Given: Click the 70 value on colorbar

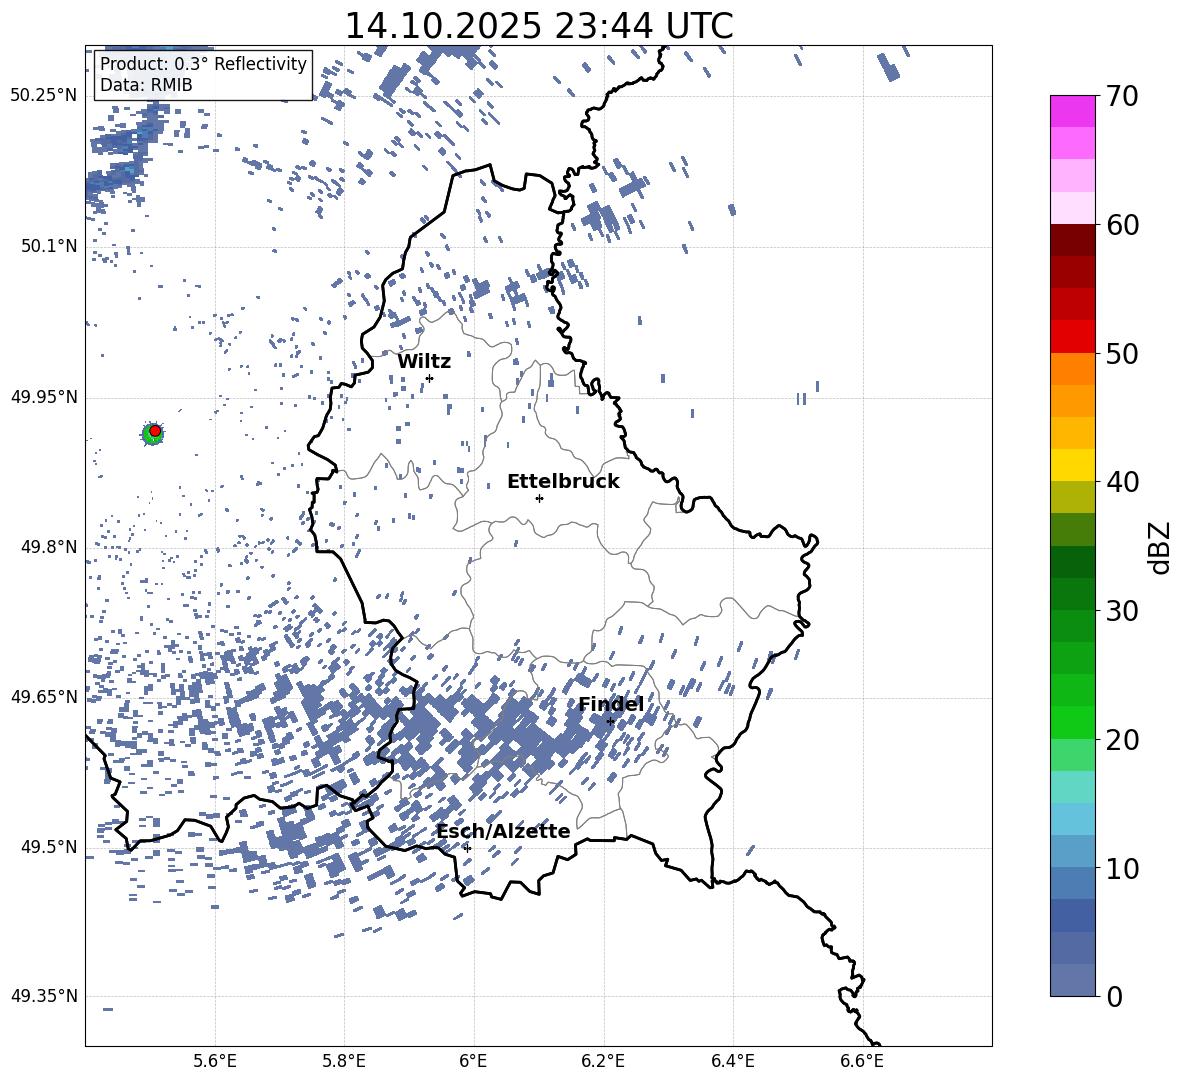Looking at the screenshot, I should point(1122,96).
